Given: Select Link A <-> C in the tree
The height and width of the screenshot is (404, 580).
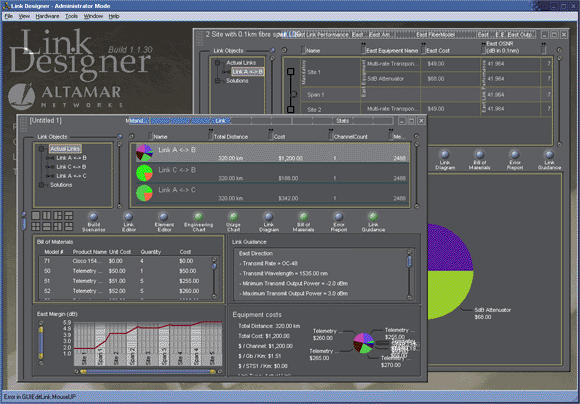Looking at the screenshot, I should [71, 176].
